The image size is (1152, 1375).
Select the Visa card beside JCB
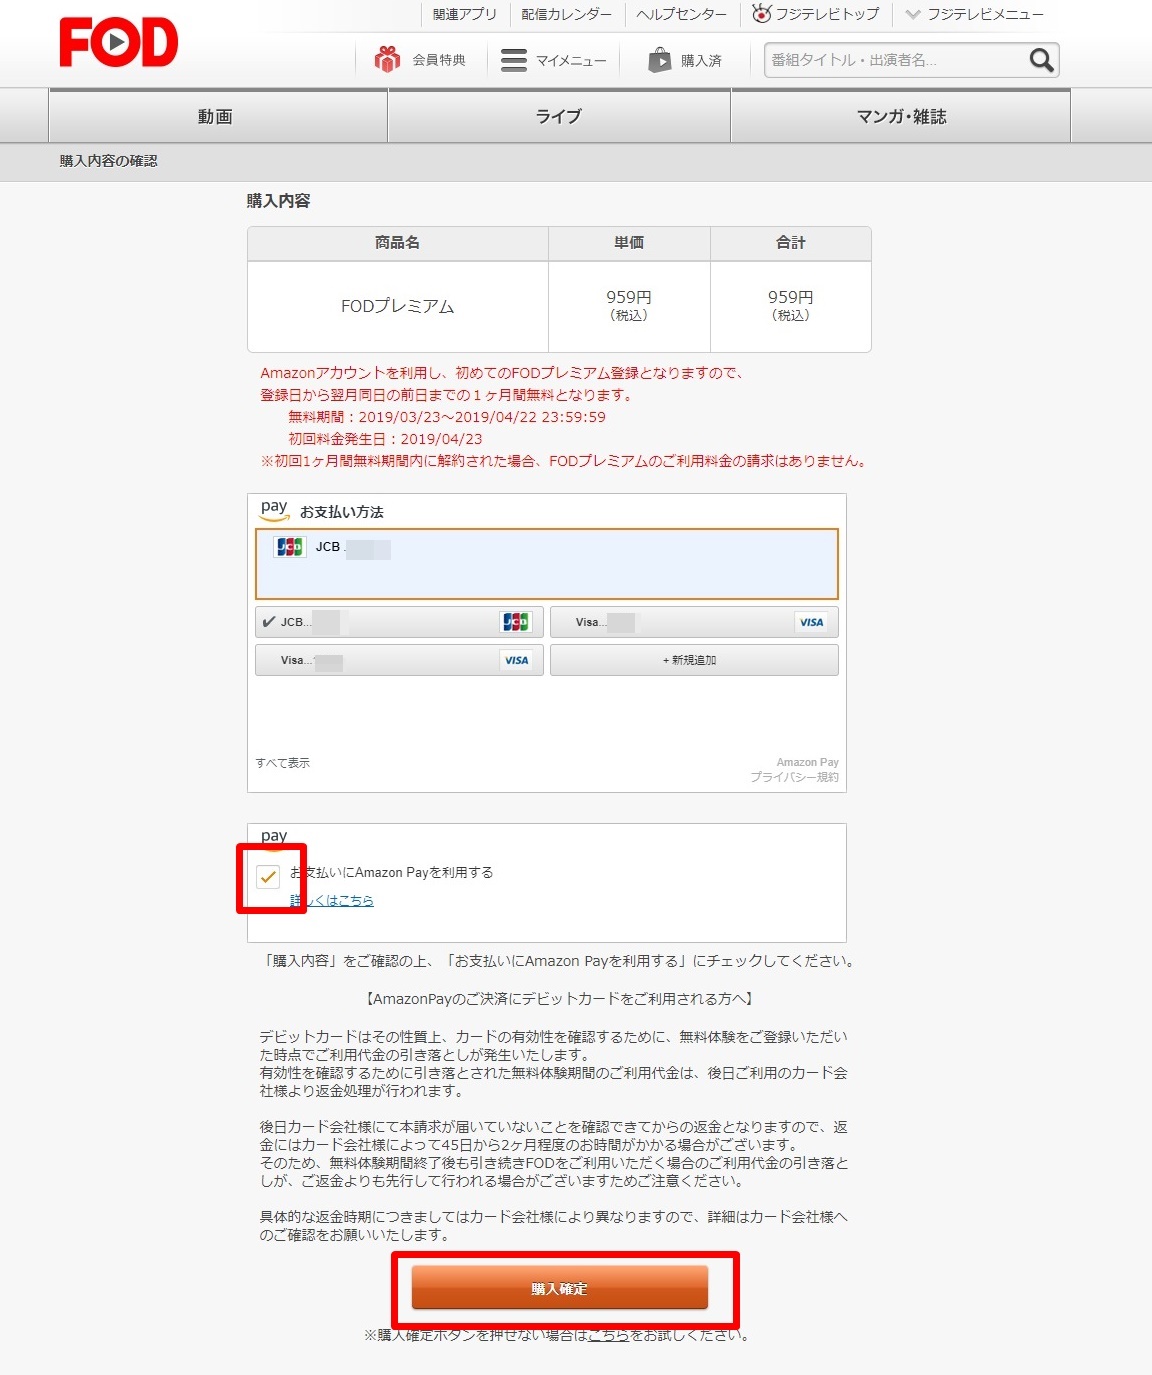click(694, 622)
